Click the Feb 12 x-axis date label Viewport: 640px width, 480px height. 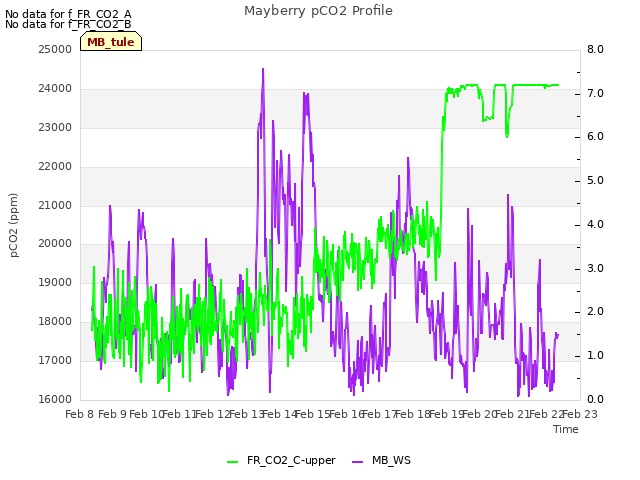[x=213, y=415]
